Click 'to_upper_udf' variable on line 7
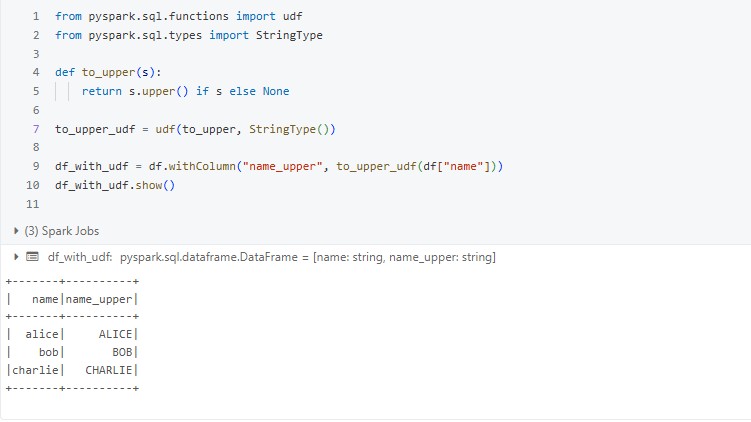 95,129
